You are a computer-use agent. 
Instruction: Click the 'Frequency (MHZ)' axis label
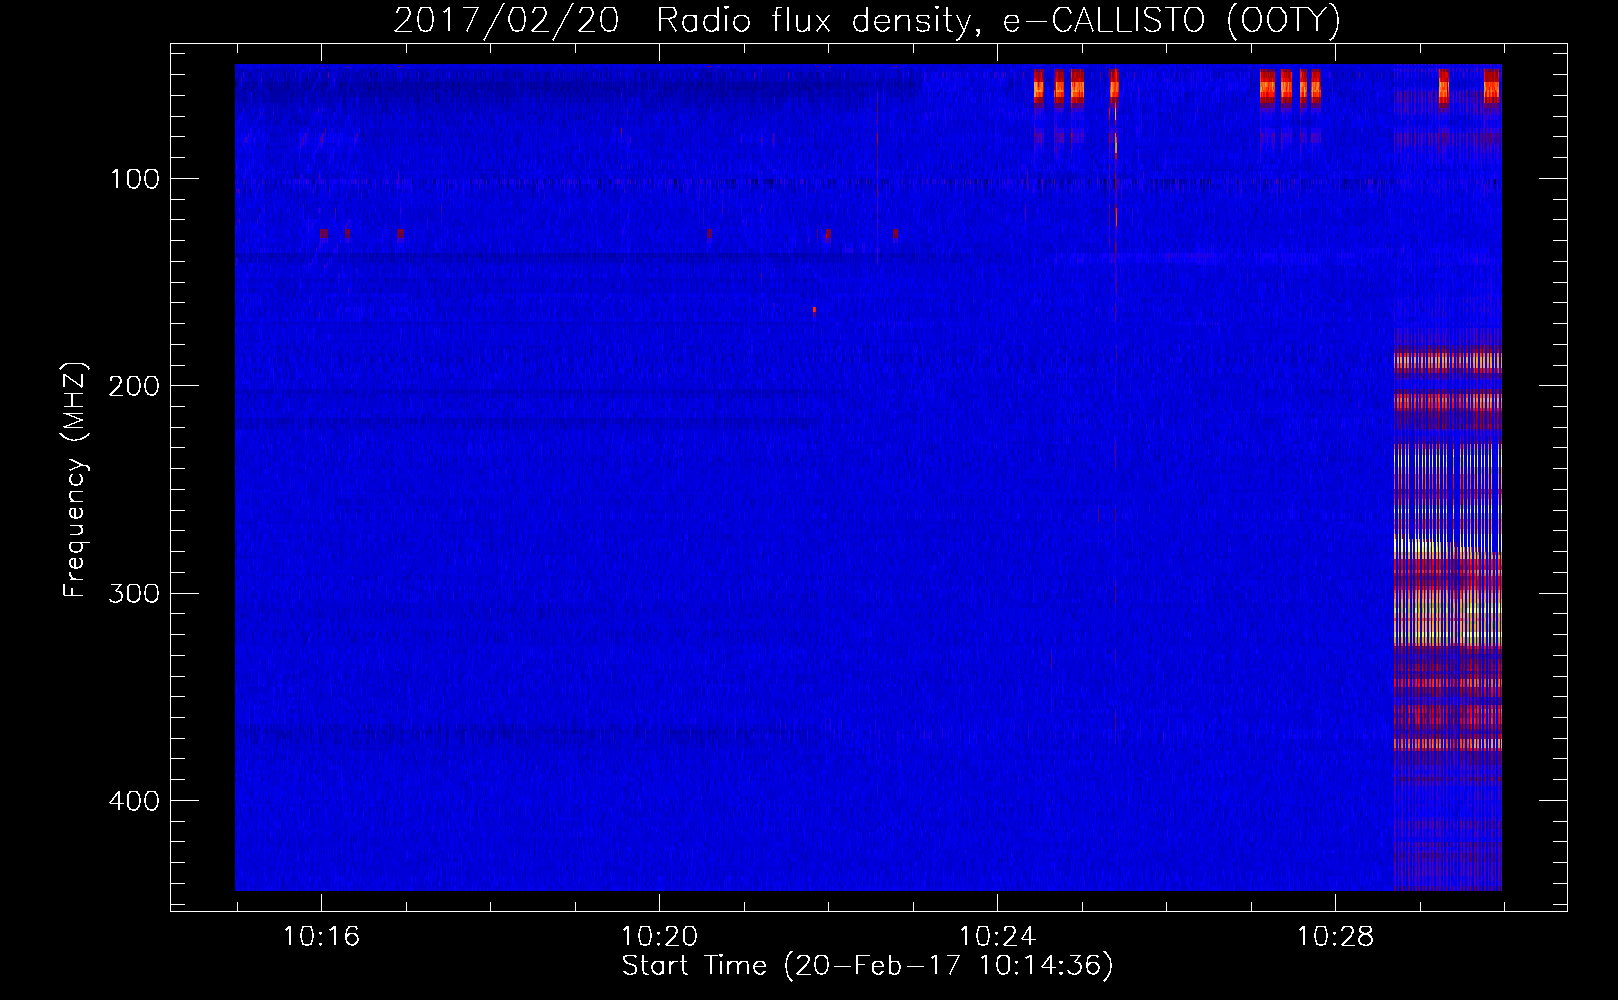(76, 479)
